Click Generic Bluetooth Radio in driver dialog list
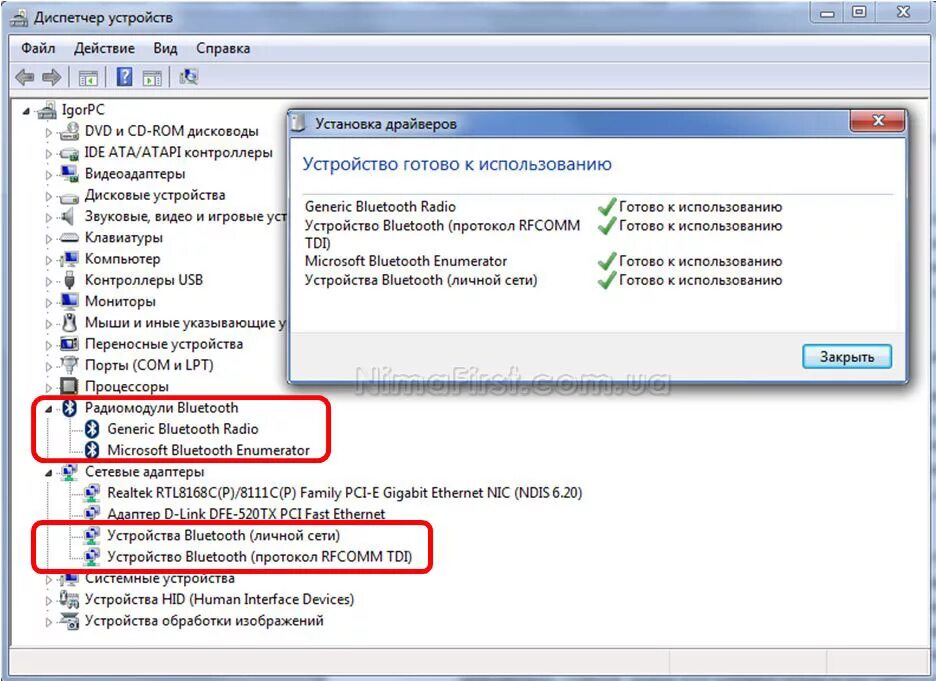 pyautogui.click(x=380, y=207)
